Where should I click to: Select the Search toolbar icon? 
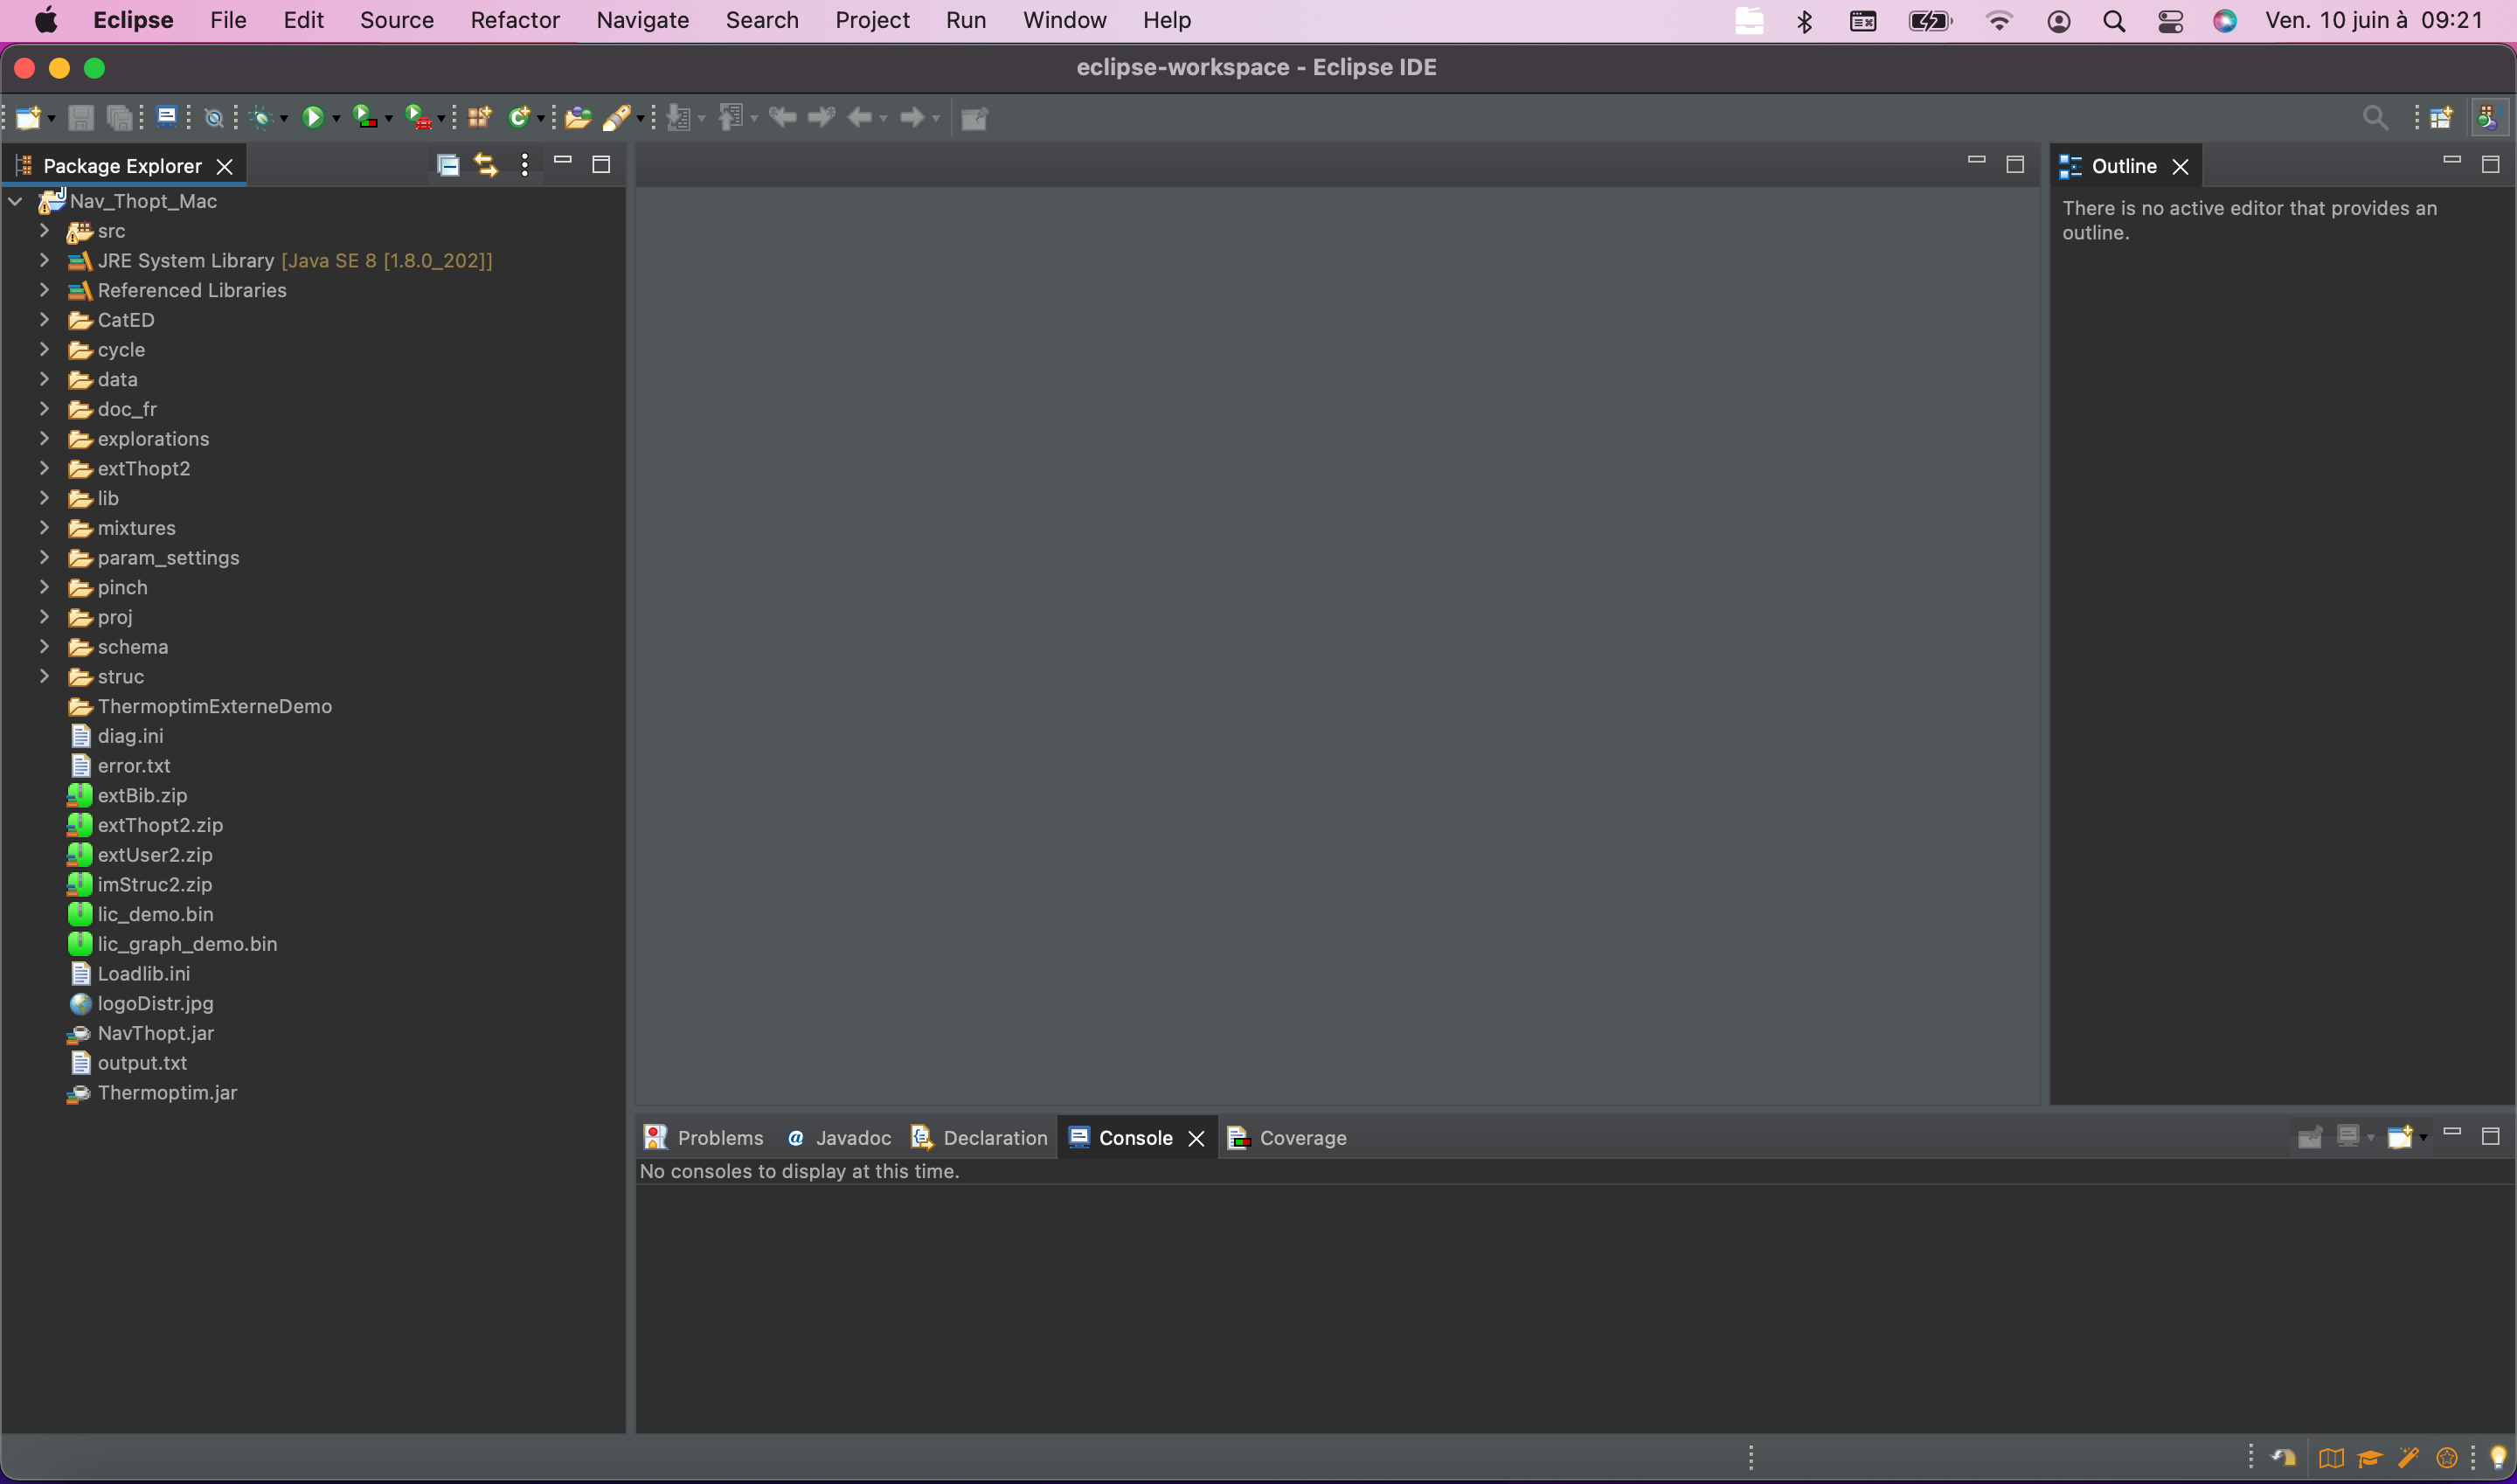pos(2375,116)
